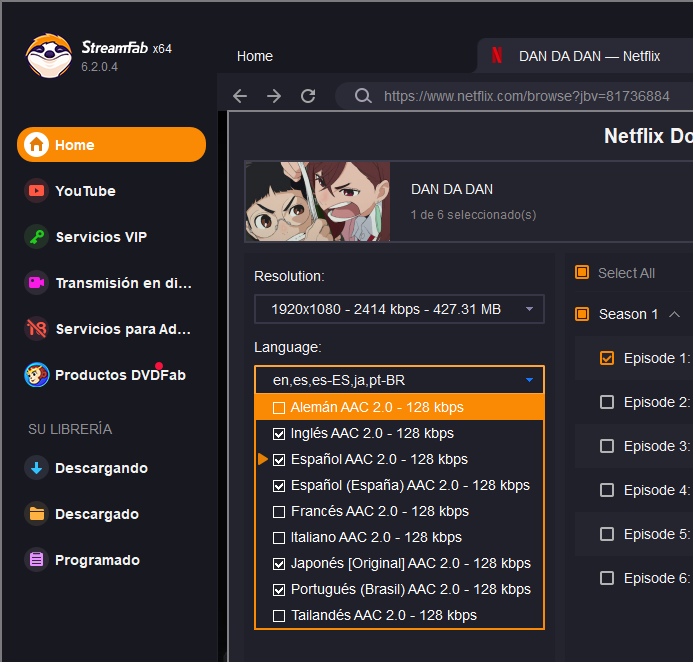Screen dimensions: 693x662
Task: Toggle the Select All checkbox
Action: point(582,272)
